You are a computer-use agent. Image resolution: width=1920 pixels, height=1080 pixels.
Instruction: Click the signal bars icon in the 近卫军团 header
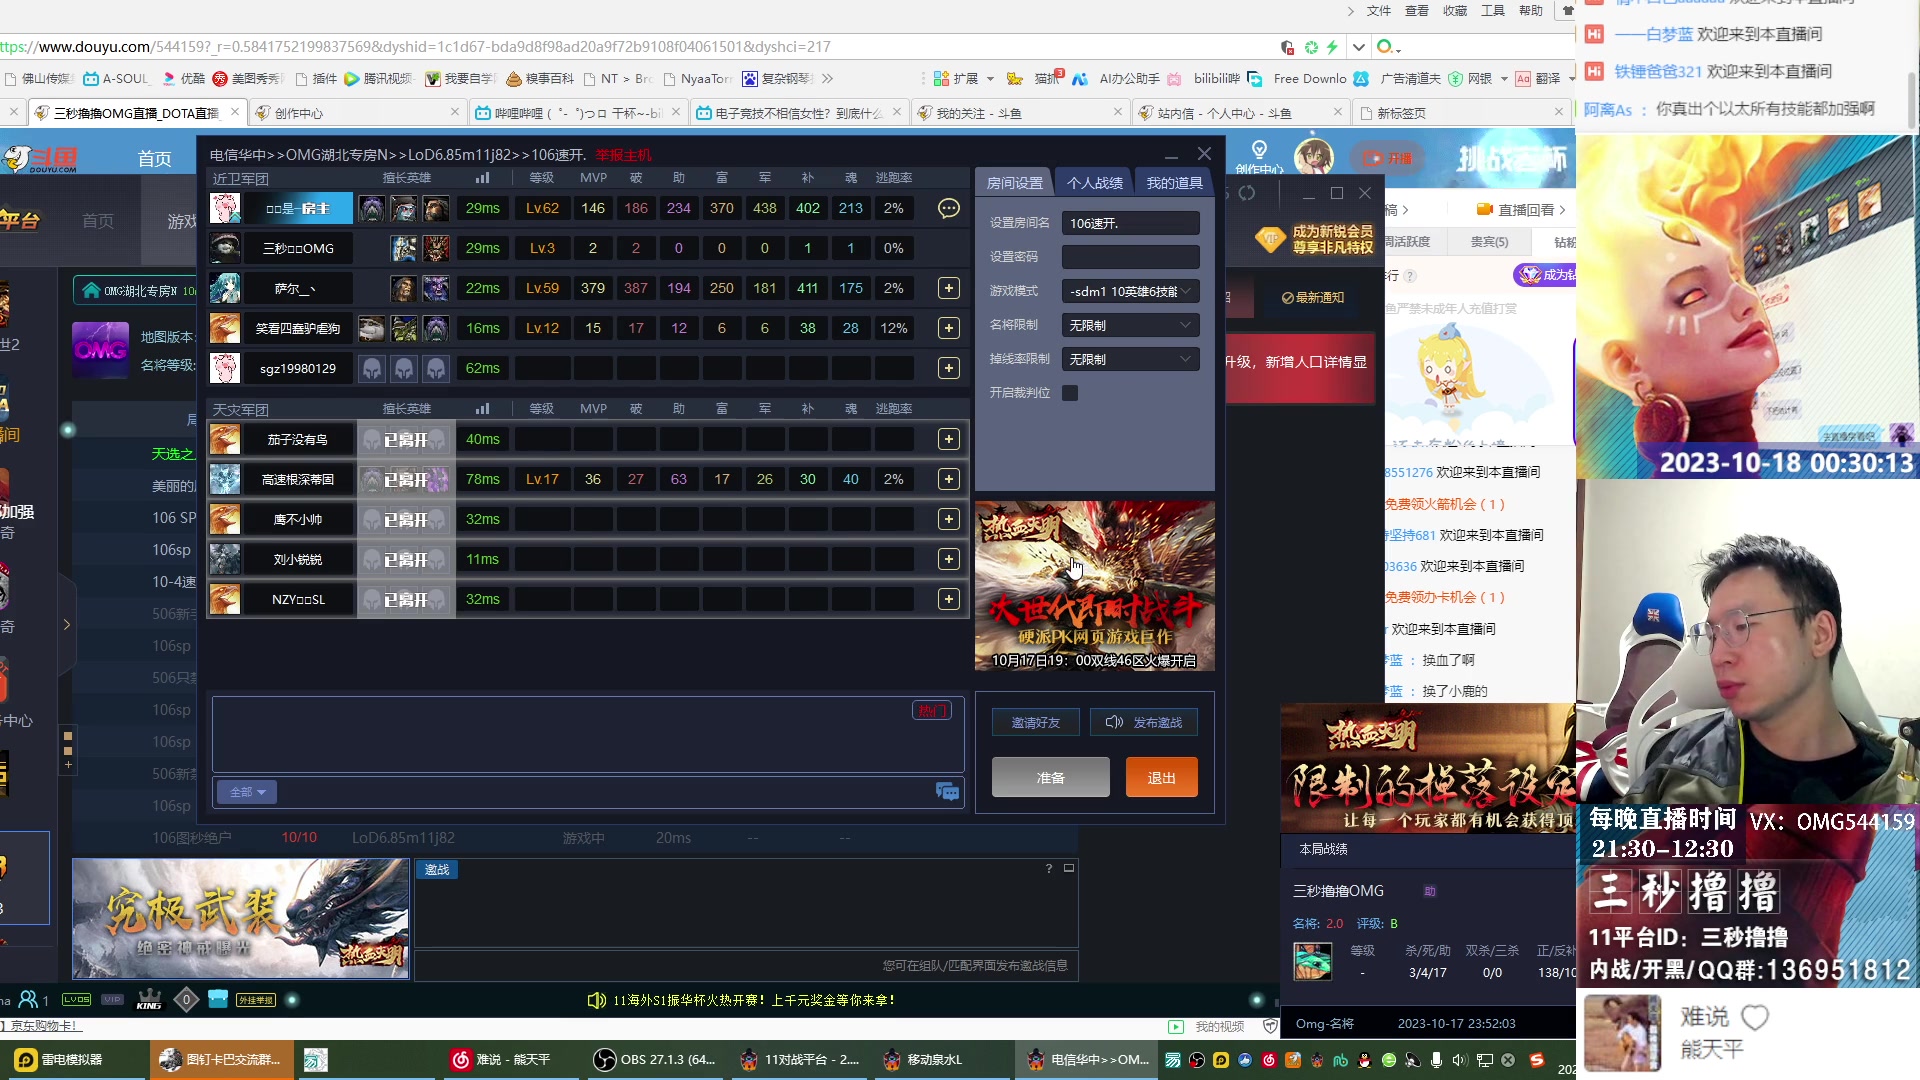482,178
